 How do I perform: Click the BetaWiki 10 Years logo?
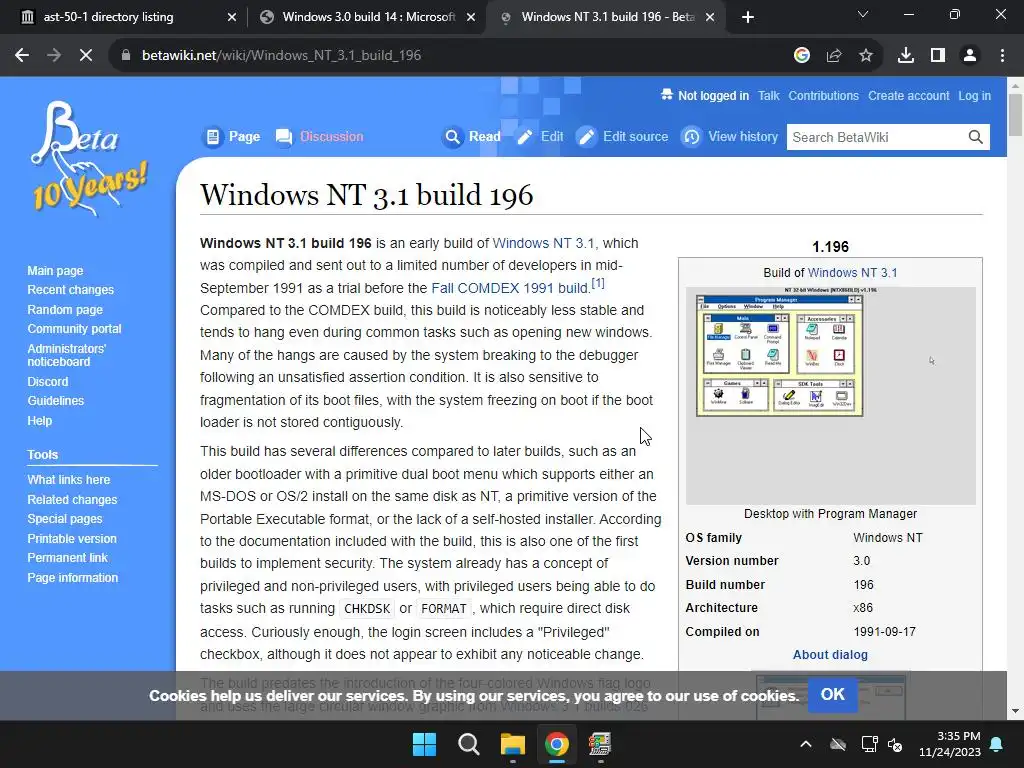(89, 159)
